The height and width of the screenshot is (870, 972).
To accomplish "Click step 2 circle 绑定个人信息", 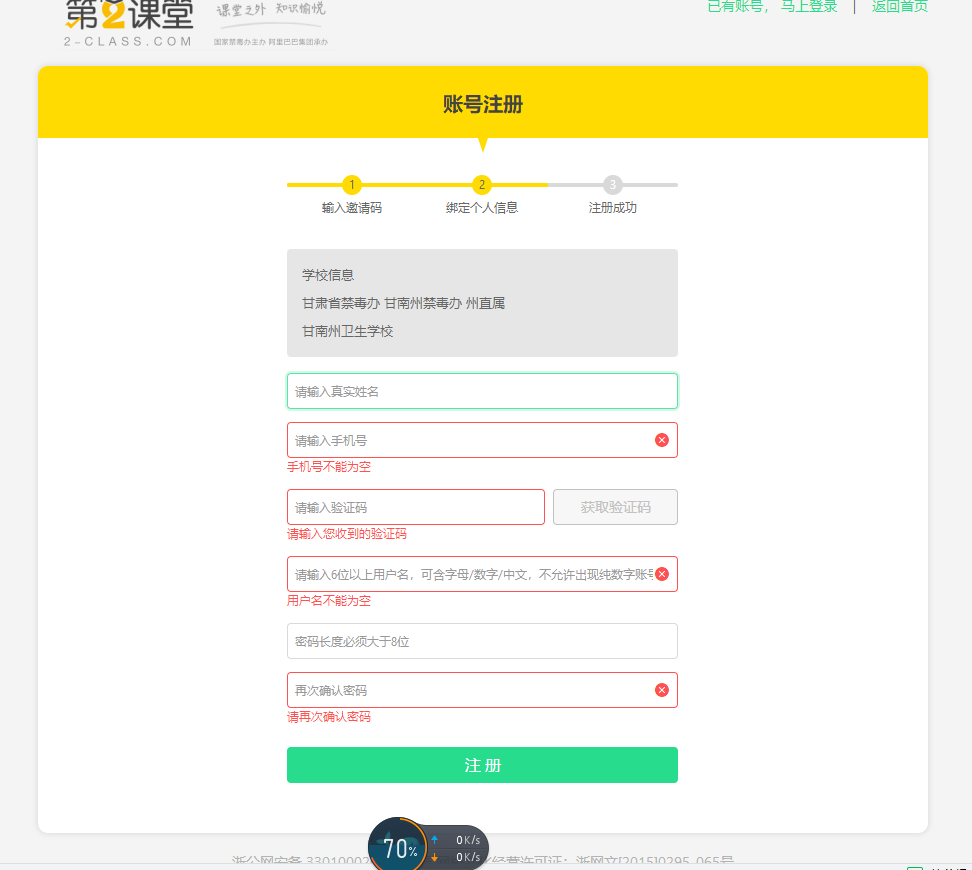I will tap(482, 185).
